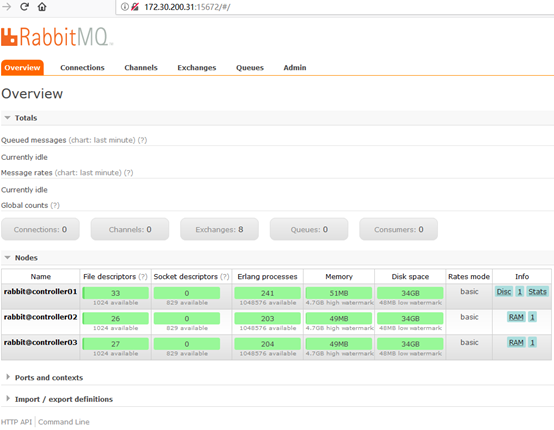This screenshot has width=554, height=430.
Task: Click the Overview page heading
Action: coord(32,94)
